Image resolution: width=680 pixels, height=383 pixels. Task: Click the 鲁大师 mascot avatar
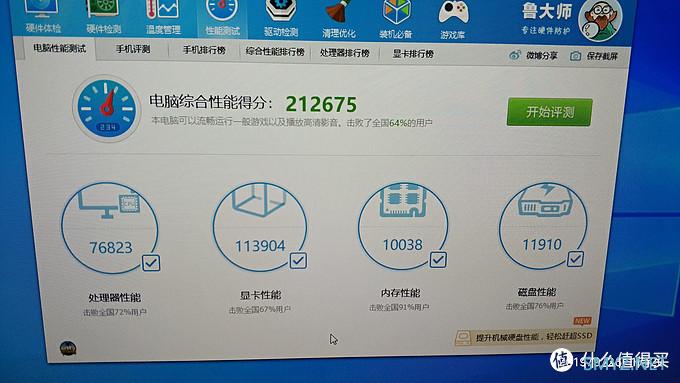point(600,19)
